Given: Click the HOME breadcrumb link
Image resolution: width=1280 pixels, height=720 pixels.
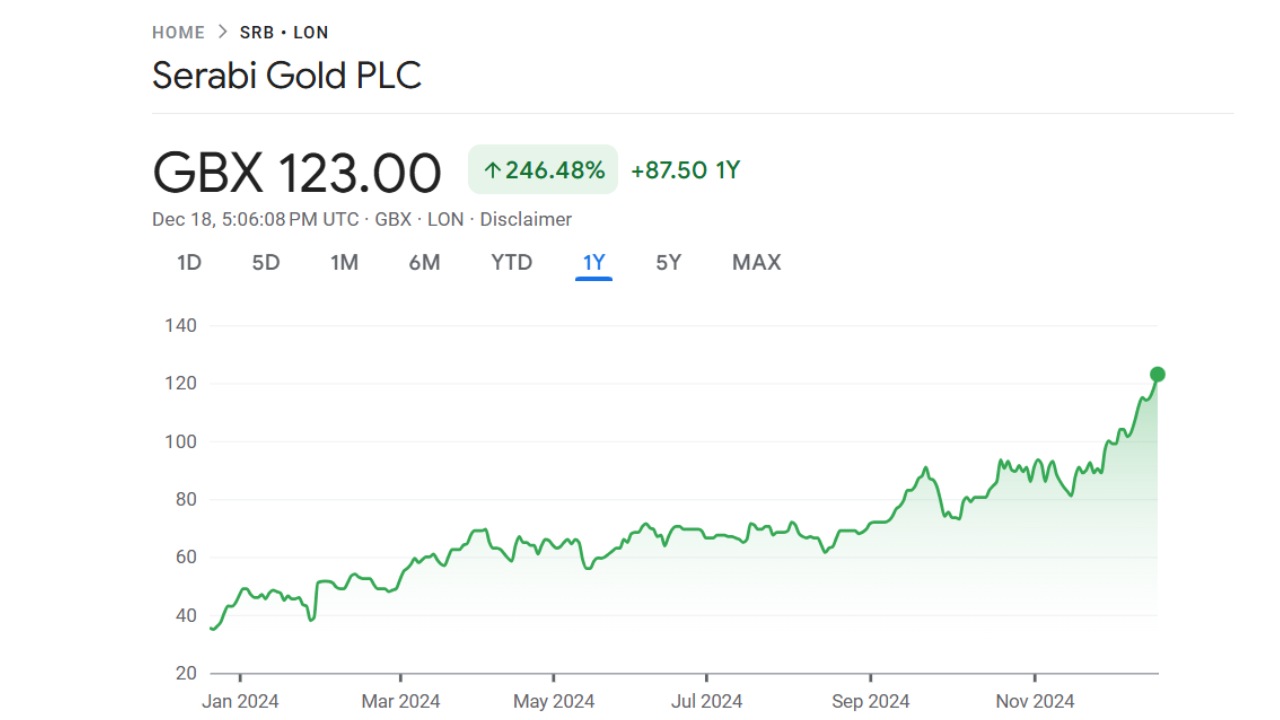Looking at the screenshot, I should click(178, 33).
